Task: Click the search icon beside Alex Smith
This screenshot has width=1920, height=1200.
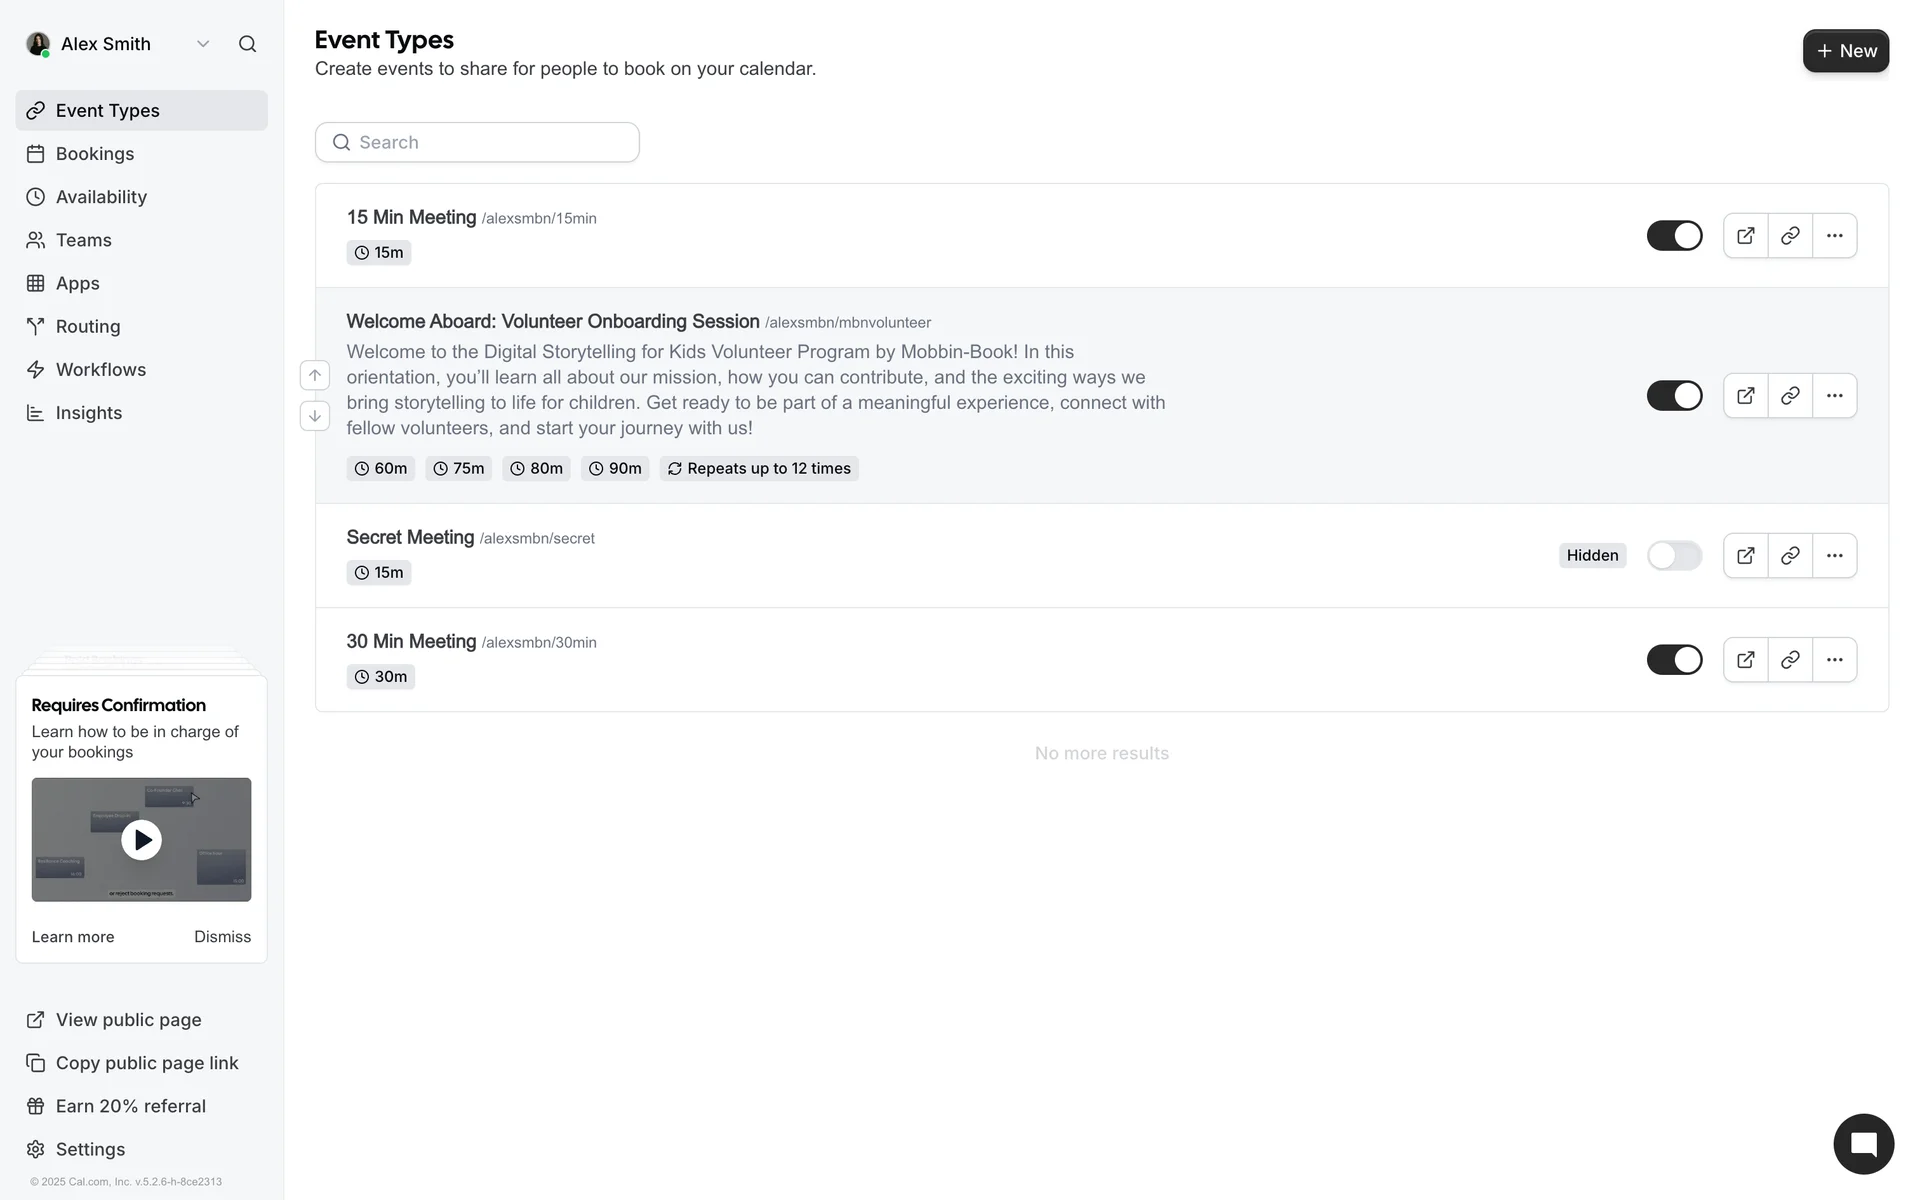Action: click(x=247, y=44)
